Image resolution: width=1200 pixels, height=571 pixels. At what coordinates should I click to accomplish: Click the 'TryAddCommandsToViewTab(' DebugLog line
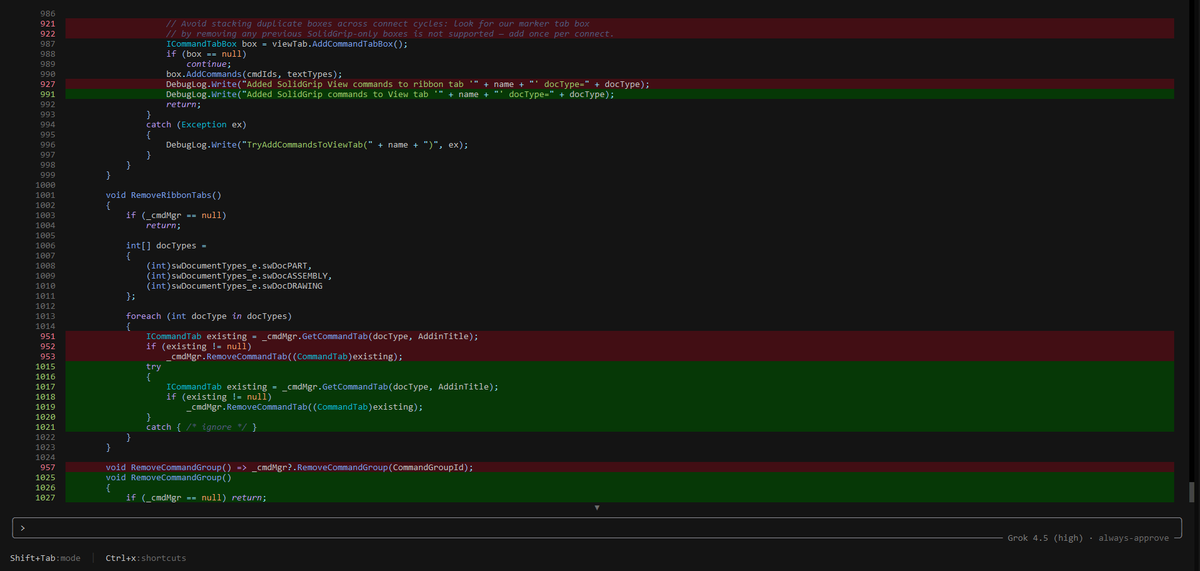(x=317, y=144)
